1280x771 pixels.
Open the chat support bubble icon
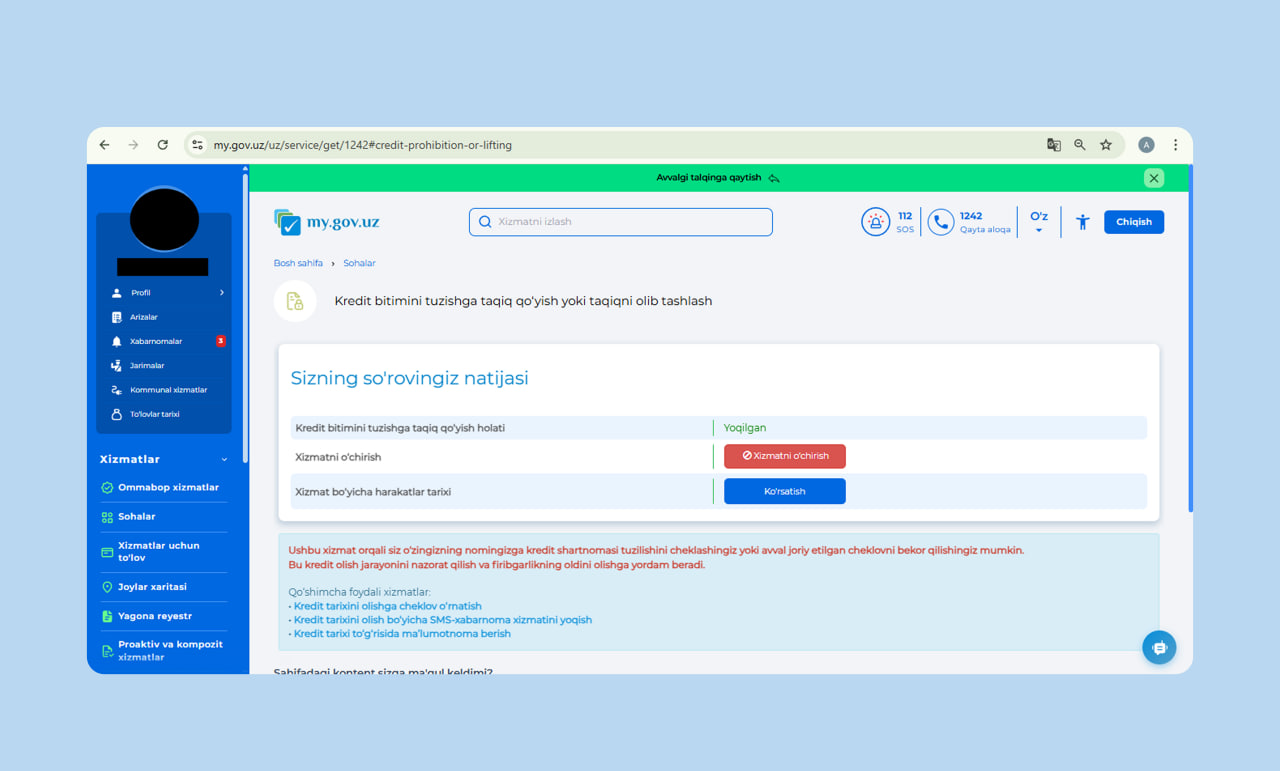[1159, 648]
